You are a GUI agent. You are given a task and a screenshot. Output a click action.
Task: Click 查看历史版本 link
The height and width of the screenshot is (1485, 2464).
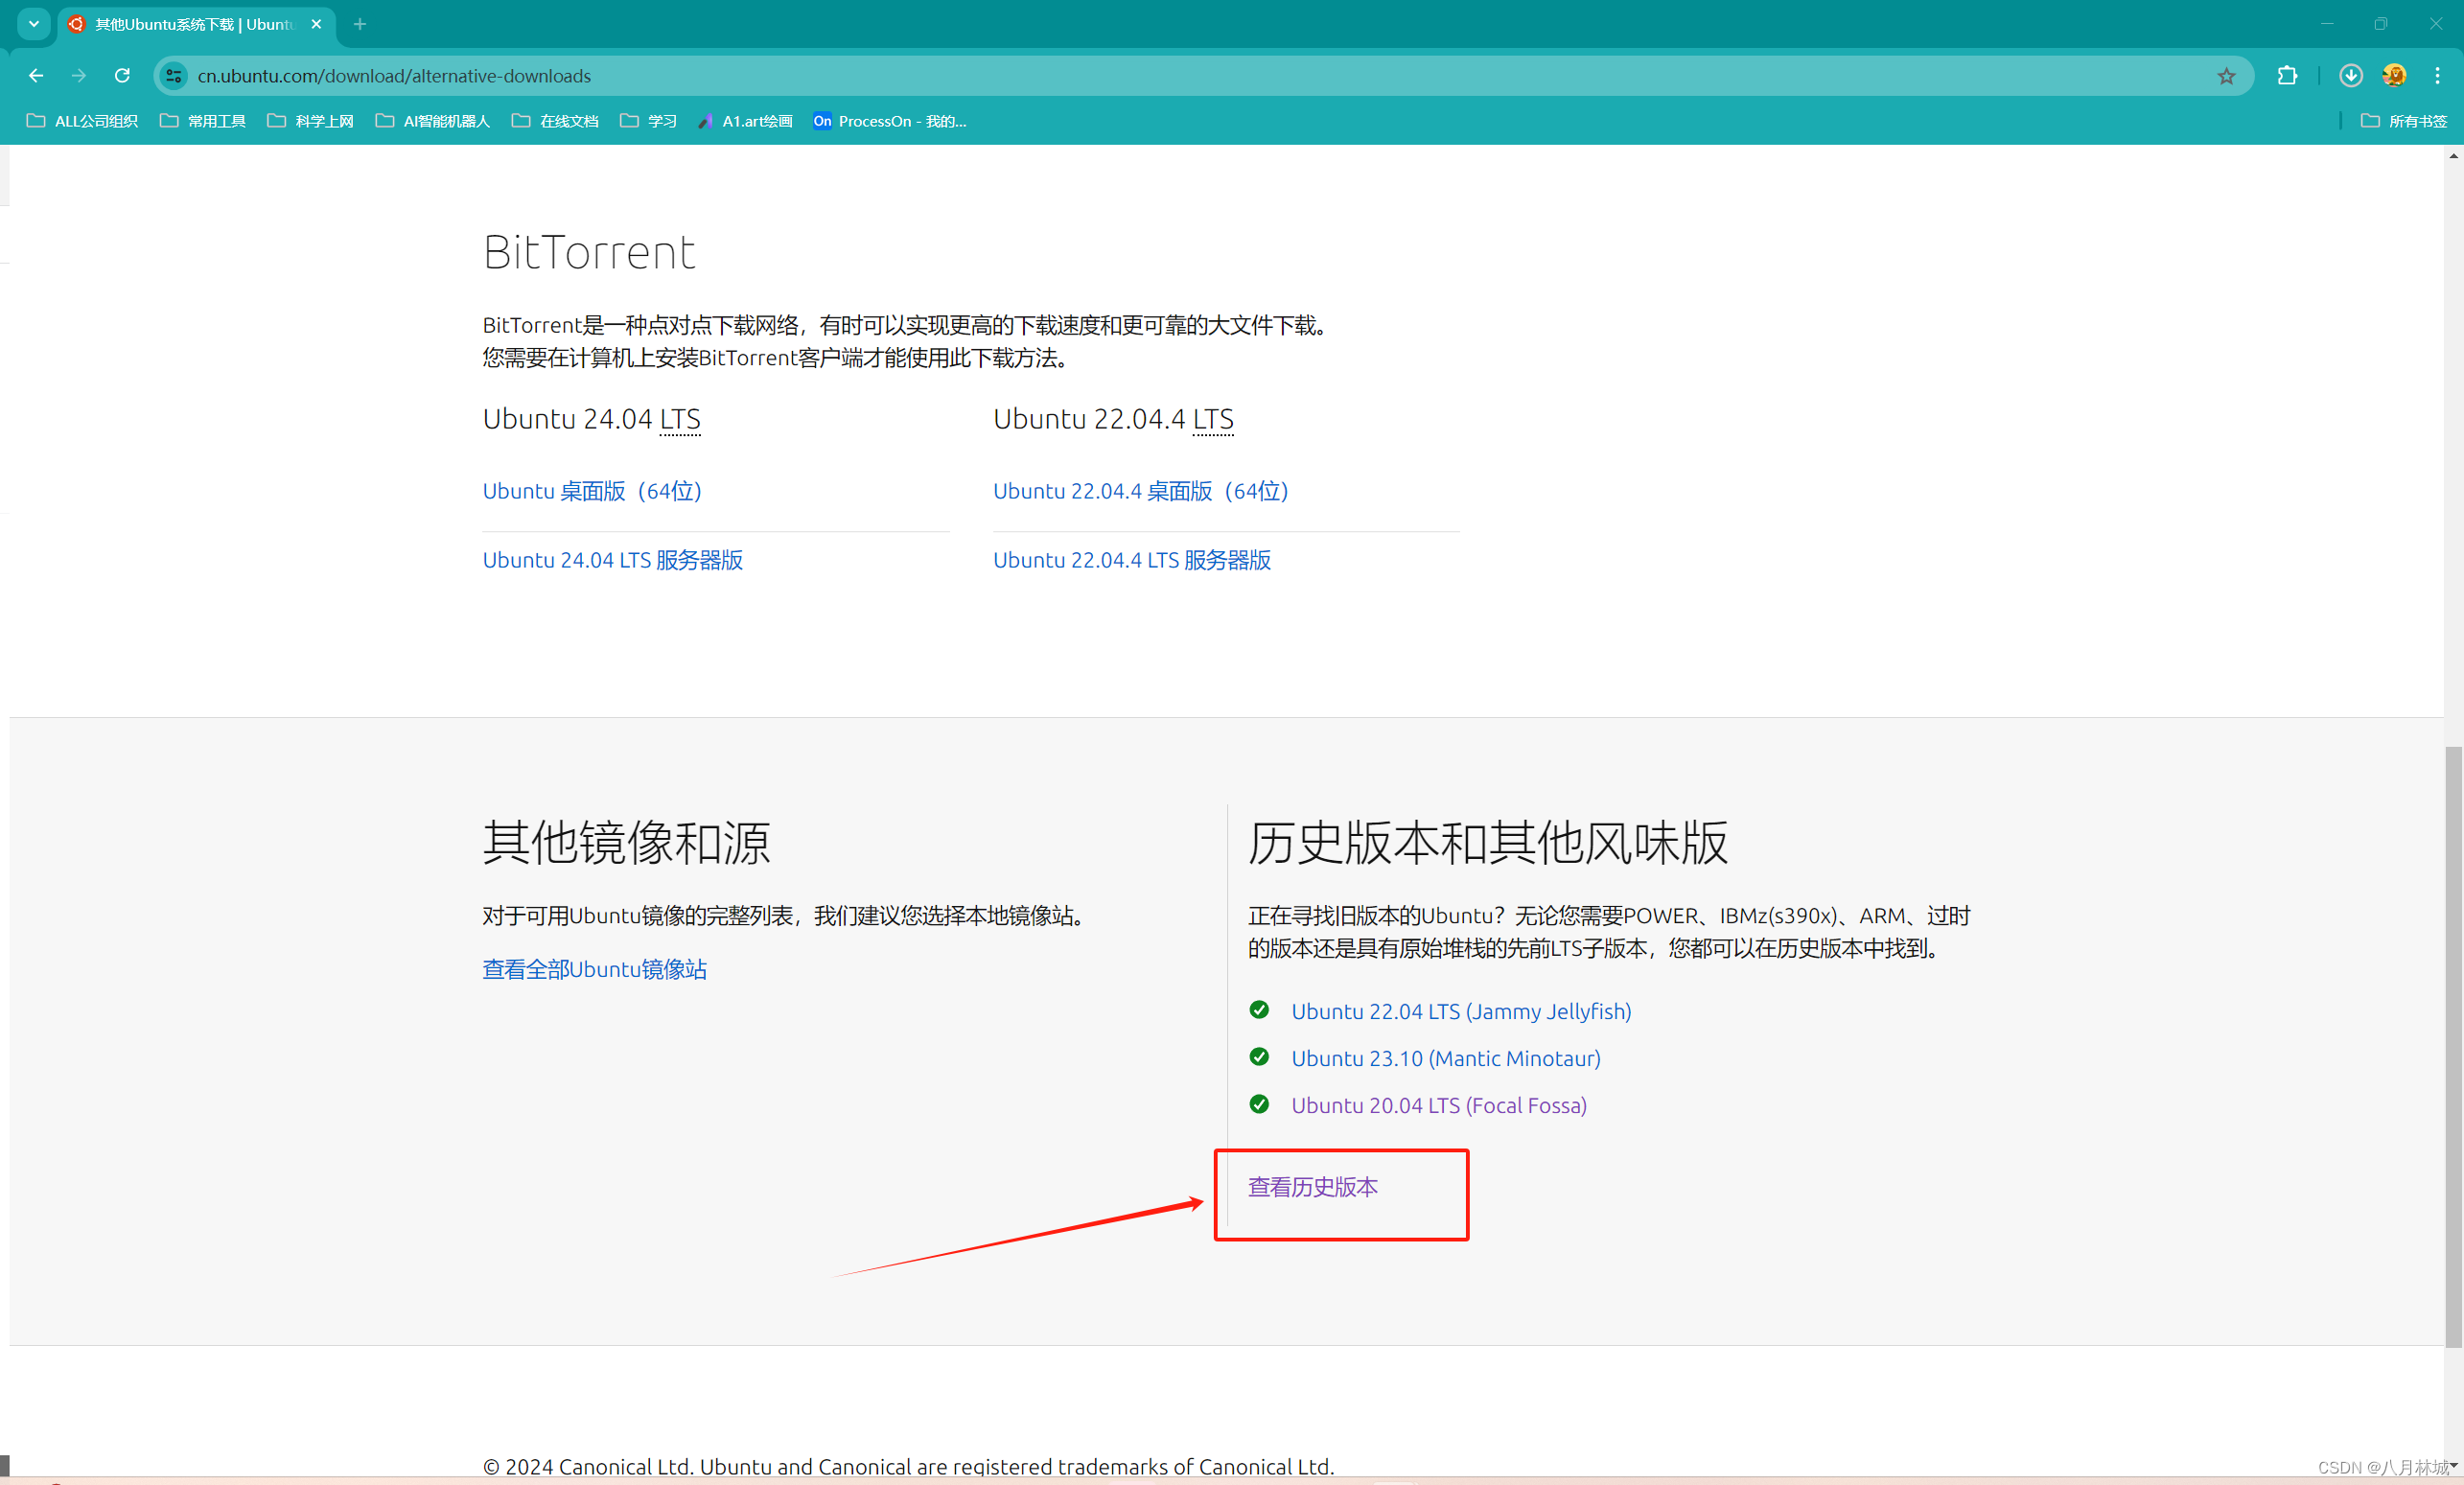[x=1312, y=1187]
